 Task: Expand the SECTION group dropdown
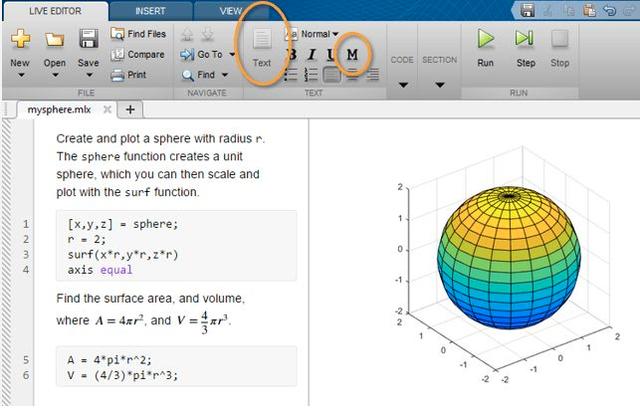click(x=440, y=85)
